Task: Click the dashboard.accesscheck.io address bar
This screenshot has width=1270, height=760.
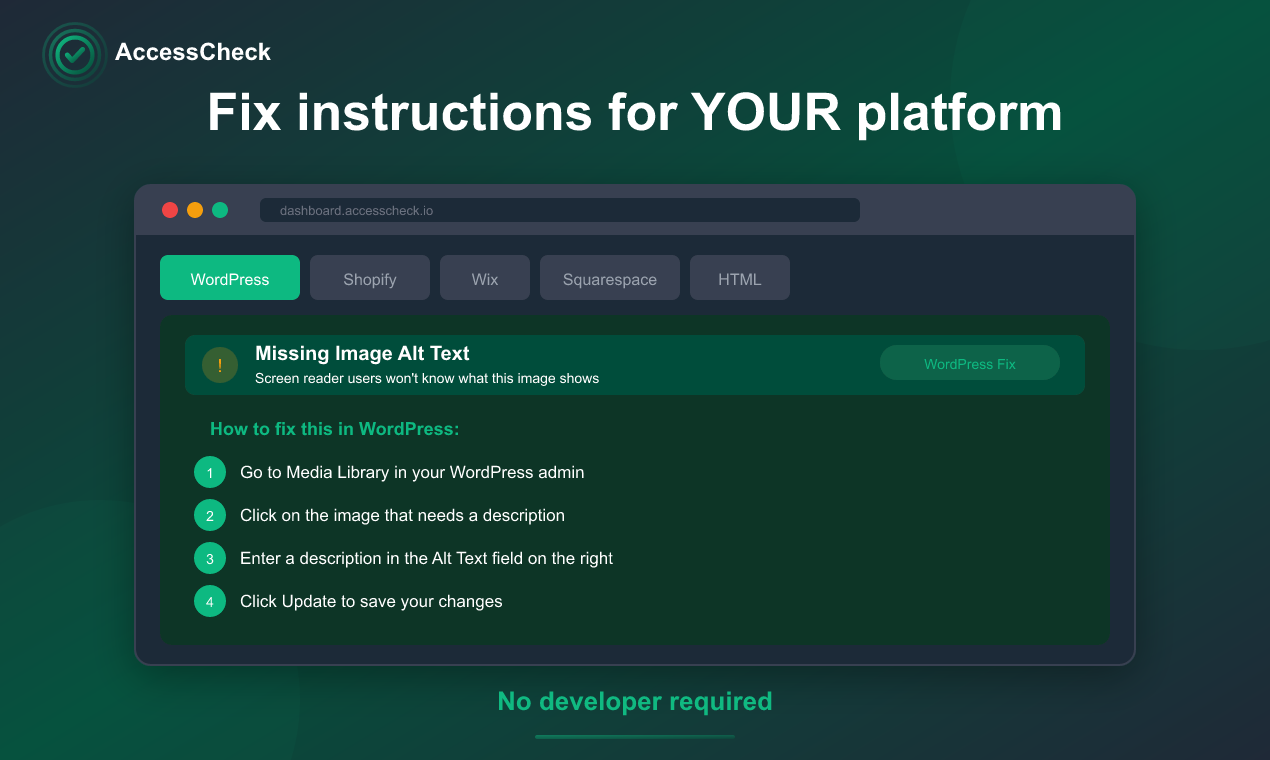Action: pos(560,209)
